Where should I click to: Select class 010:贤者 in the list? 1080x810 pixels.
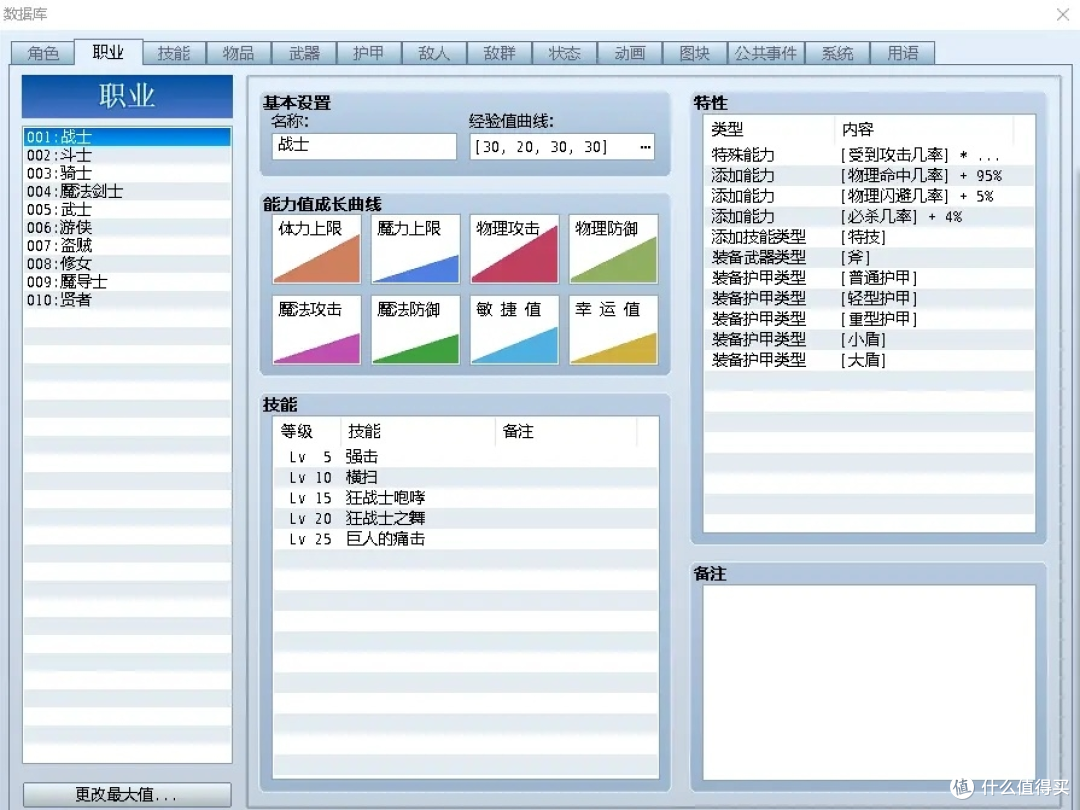tap(127, 300)
